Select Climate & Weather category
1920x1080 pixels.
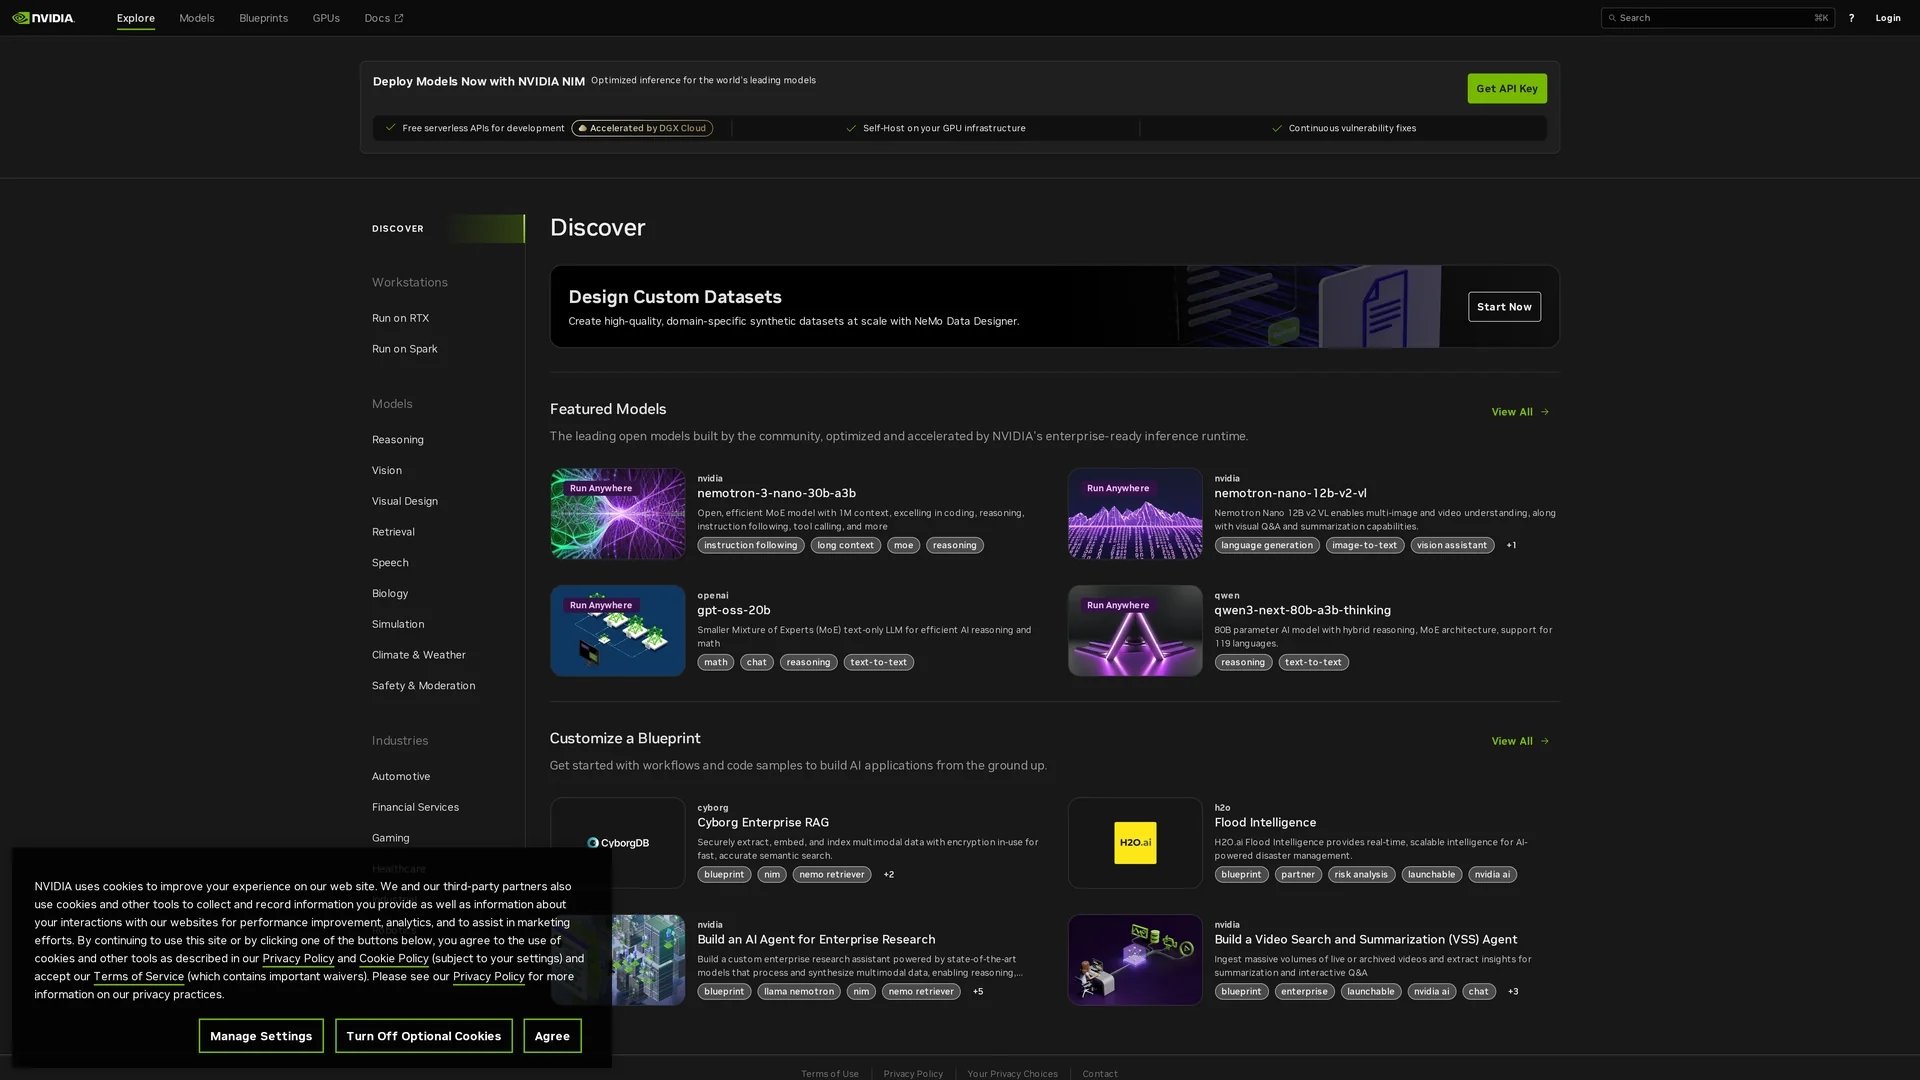pyautogui.click(x=419, y=655)
